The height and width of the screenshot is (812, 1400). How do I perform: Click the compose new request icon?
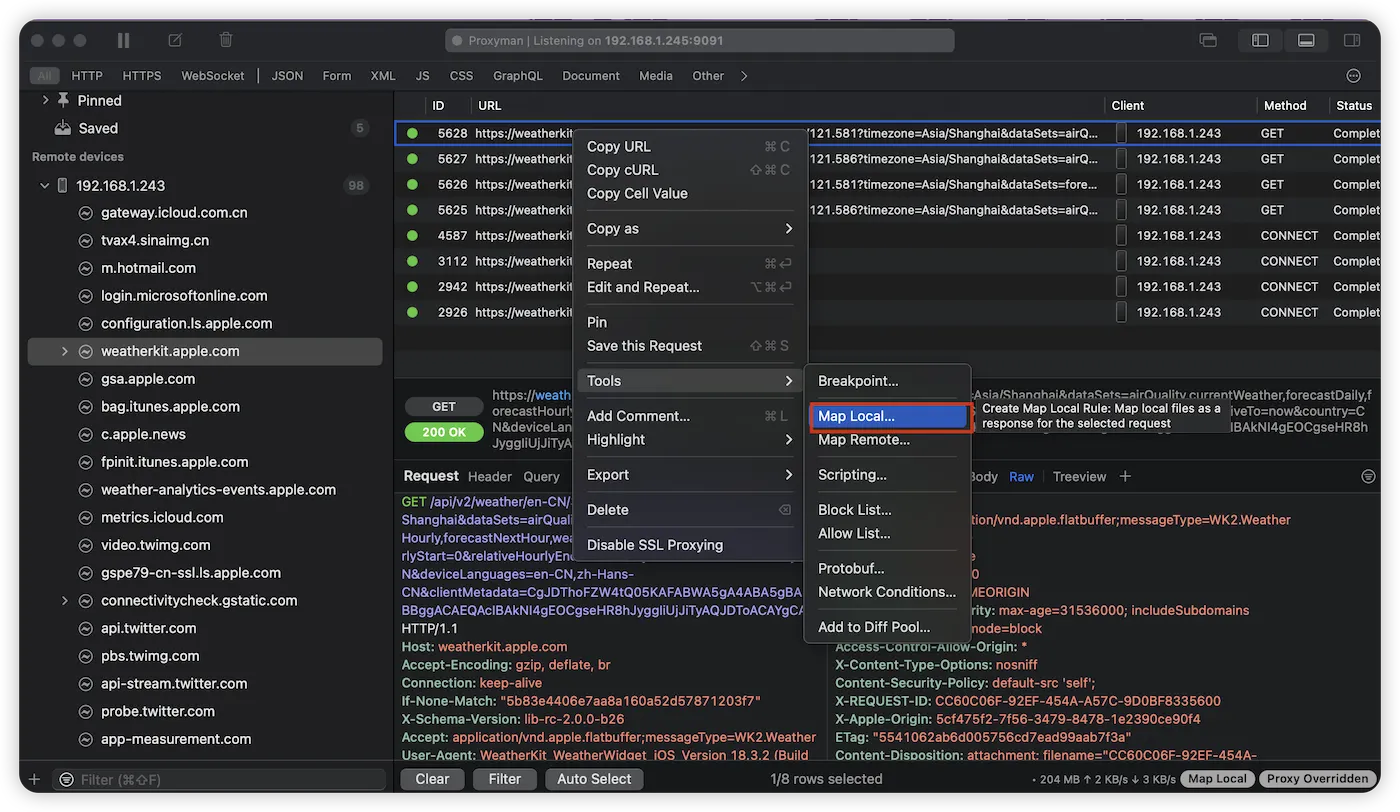tap(175, 41)
